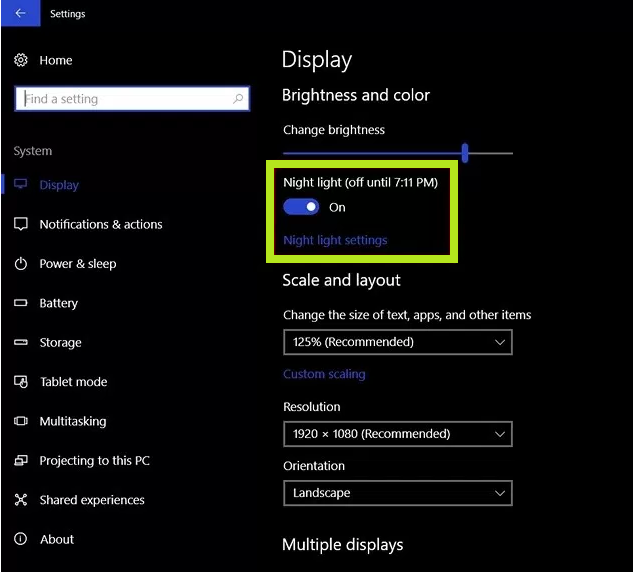Click "Change the size of text, apps" label
This screenshot has width=633, height=574.
(x=407, y=315)
